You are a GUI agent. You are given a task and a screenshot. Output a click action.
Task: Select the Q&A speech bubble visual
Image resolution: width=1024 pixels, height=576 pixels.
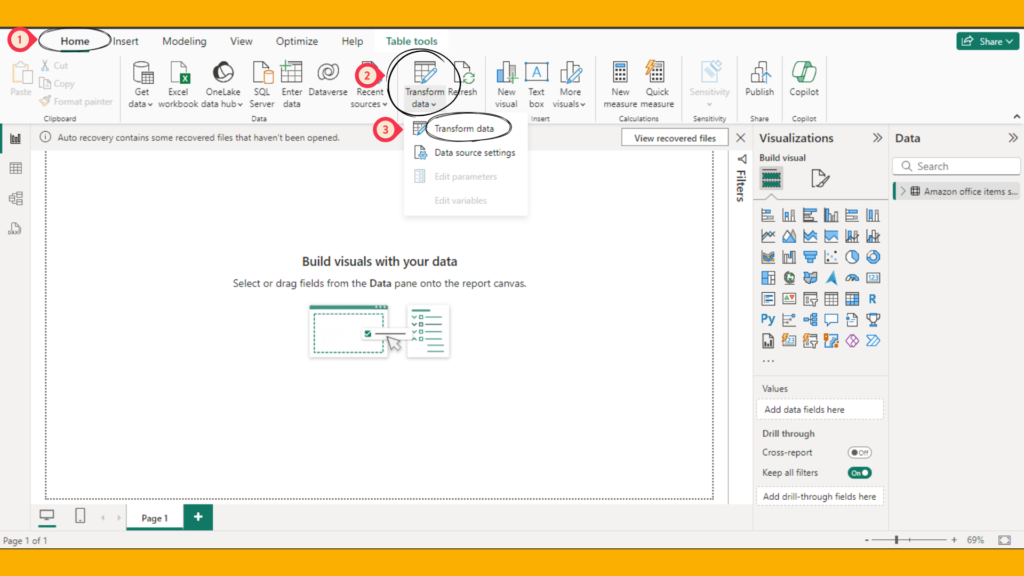(831, 319)
